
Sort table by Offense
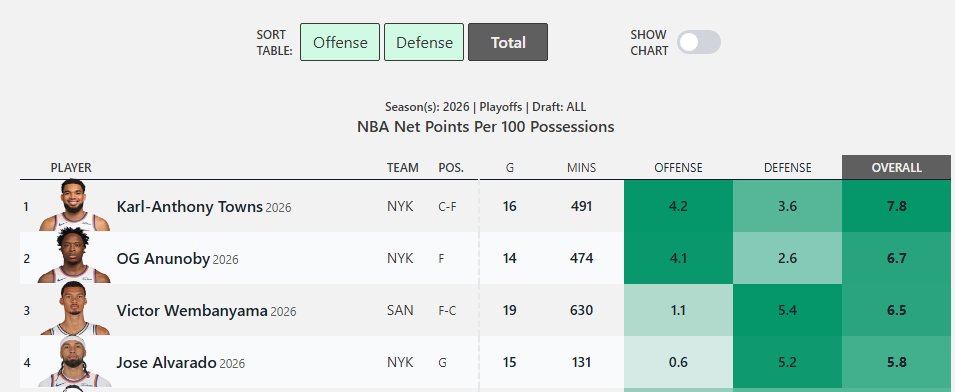pos(340,42)
